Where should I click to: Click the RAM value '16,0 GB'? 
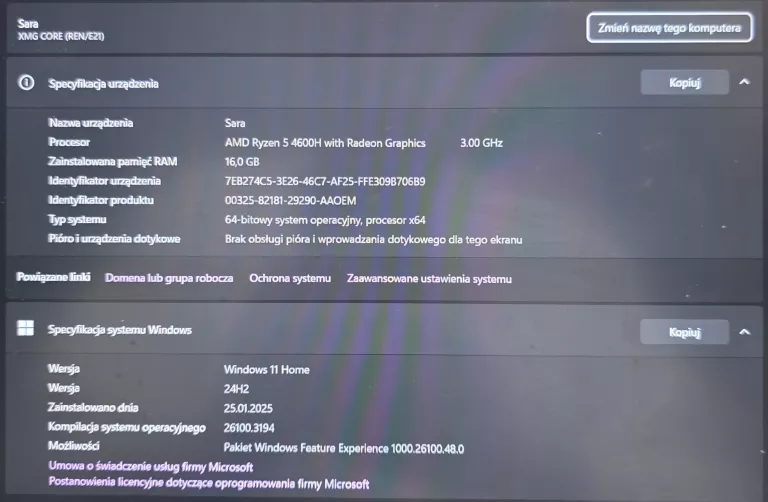[x=242, y=162]
